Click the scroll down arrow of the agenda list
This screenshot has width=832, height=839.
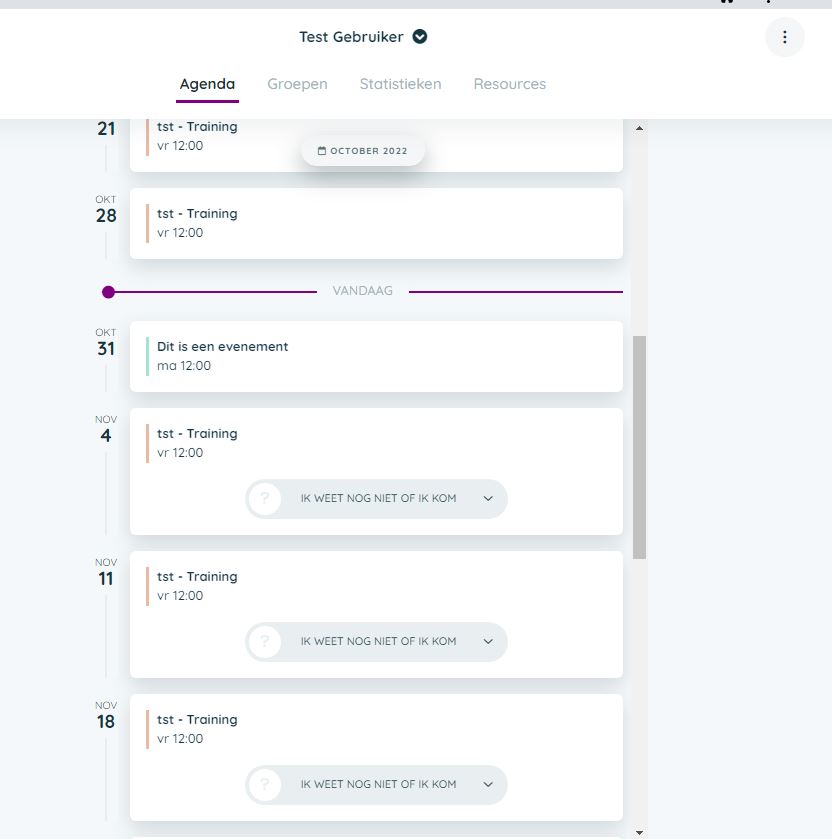[x=639, y=831]
